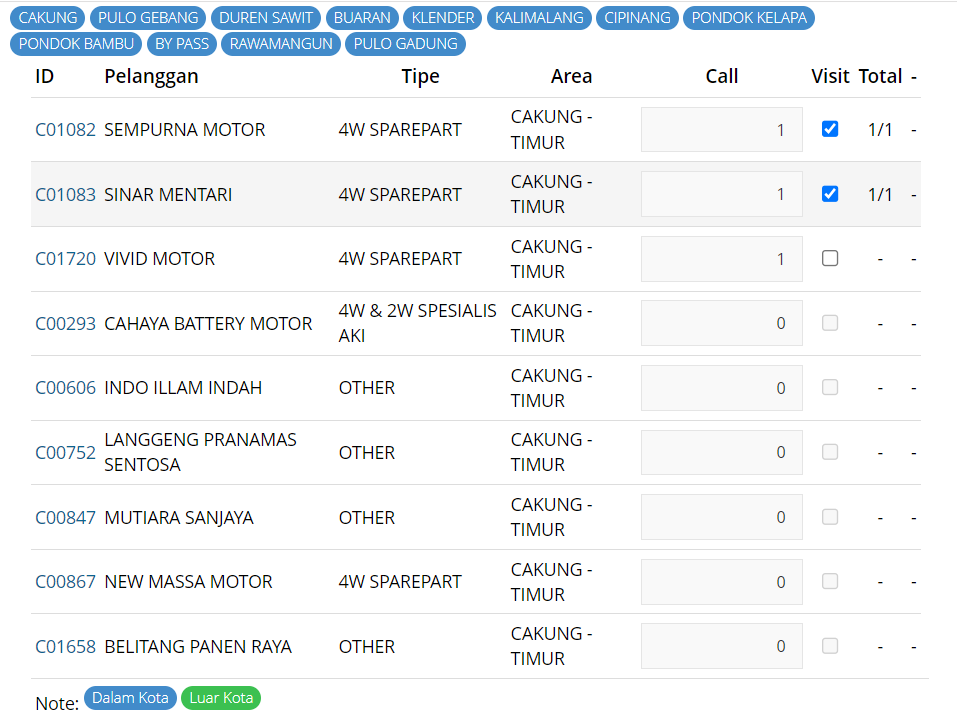The height and width of the screenshot is (724, 957).
Task: Focus the Call field for NEW MASSA MOTOR
Action: (x=721, y=582)
